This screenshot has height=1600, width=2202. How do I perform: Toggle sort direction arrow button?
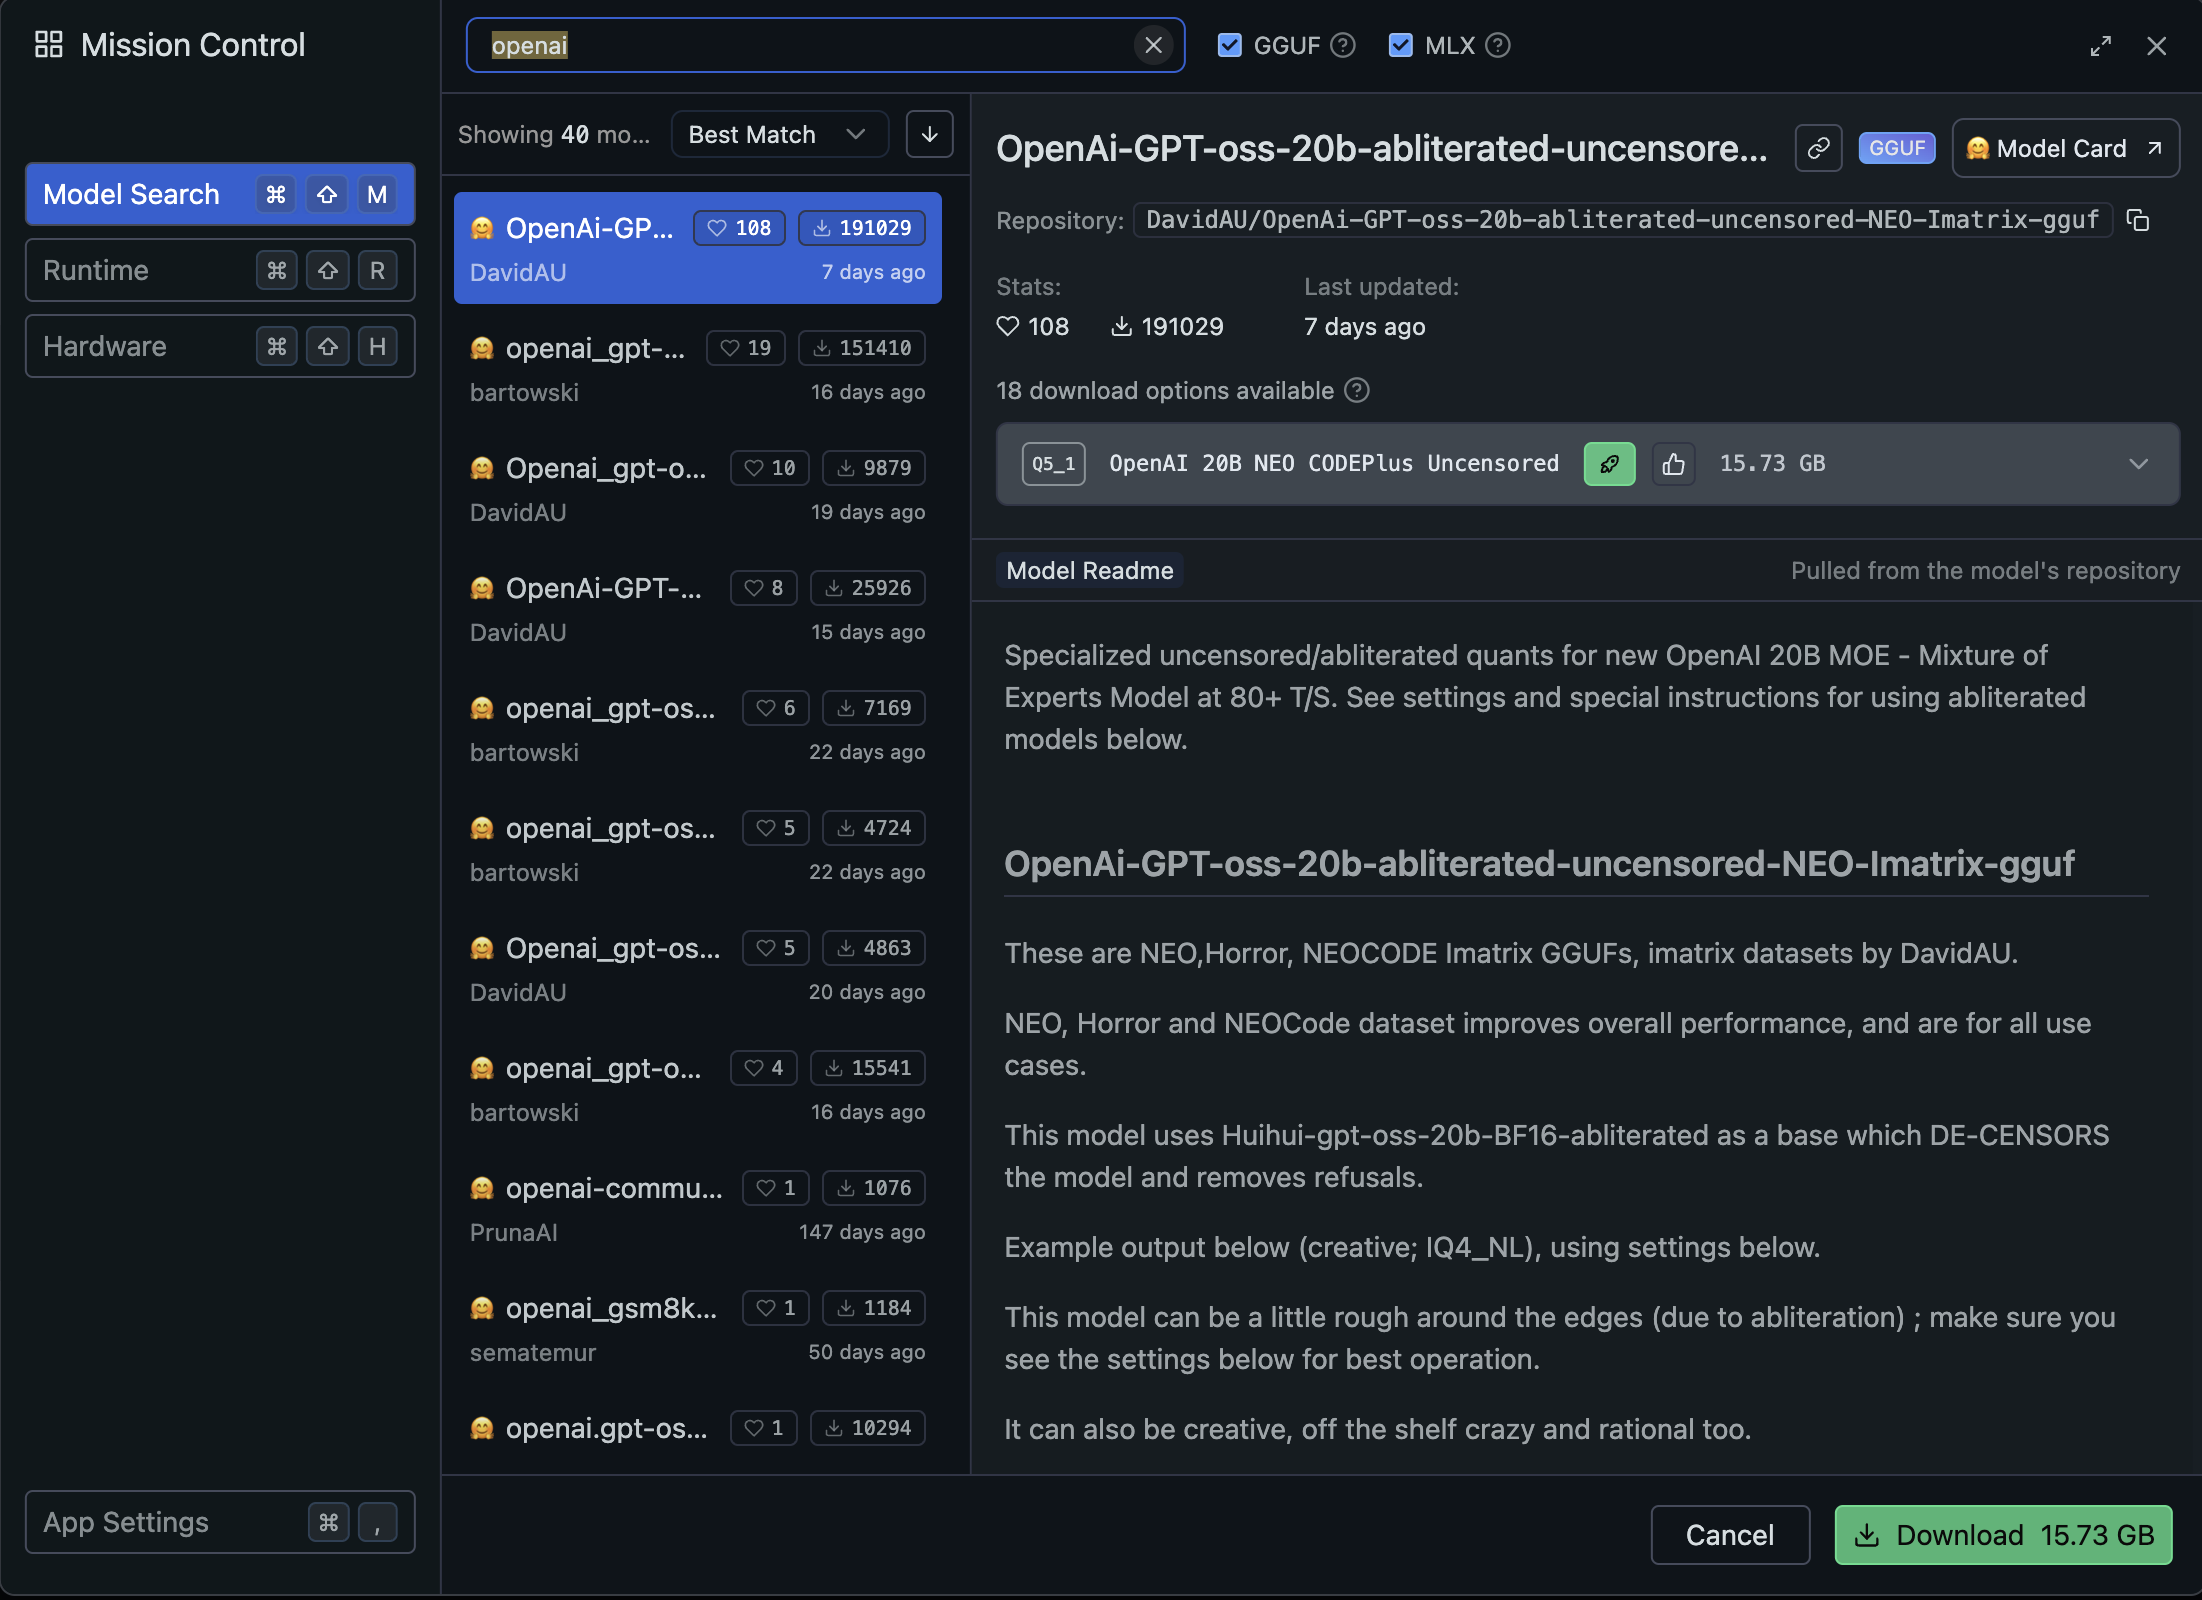(x=929, y=134)
